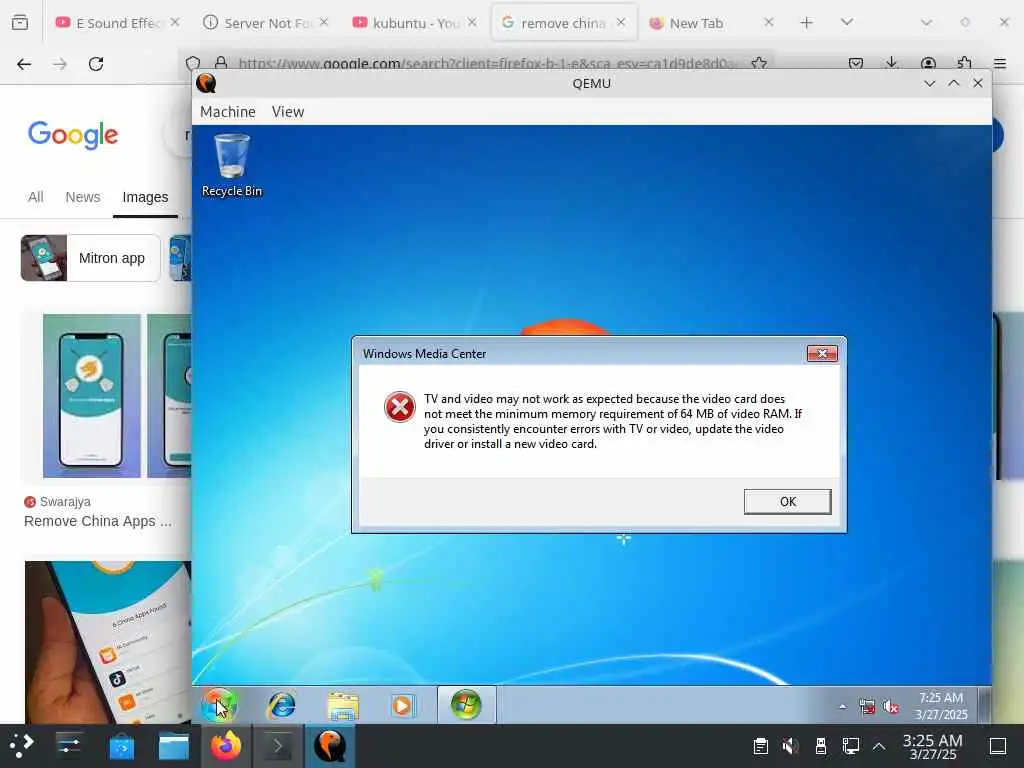Open a new Firefox tab with plus button
The height and width of the screenshot is (768, 1024).
point(807,23)
